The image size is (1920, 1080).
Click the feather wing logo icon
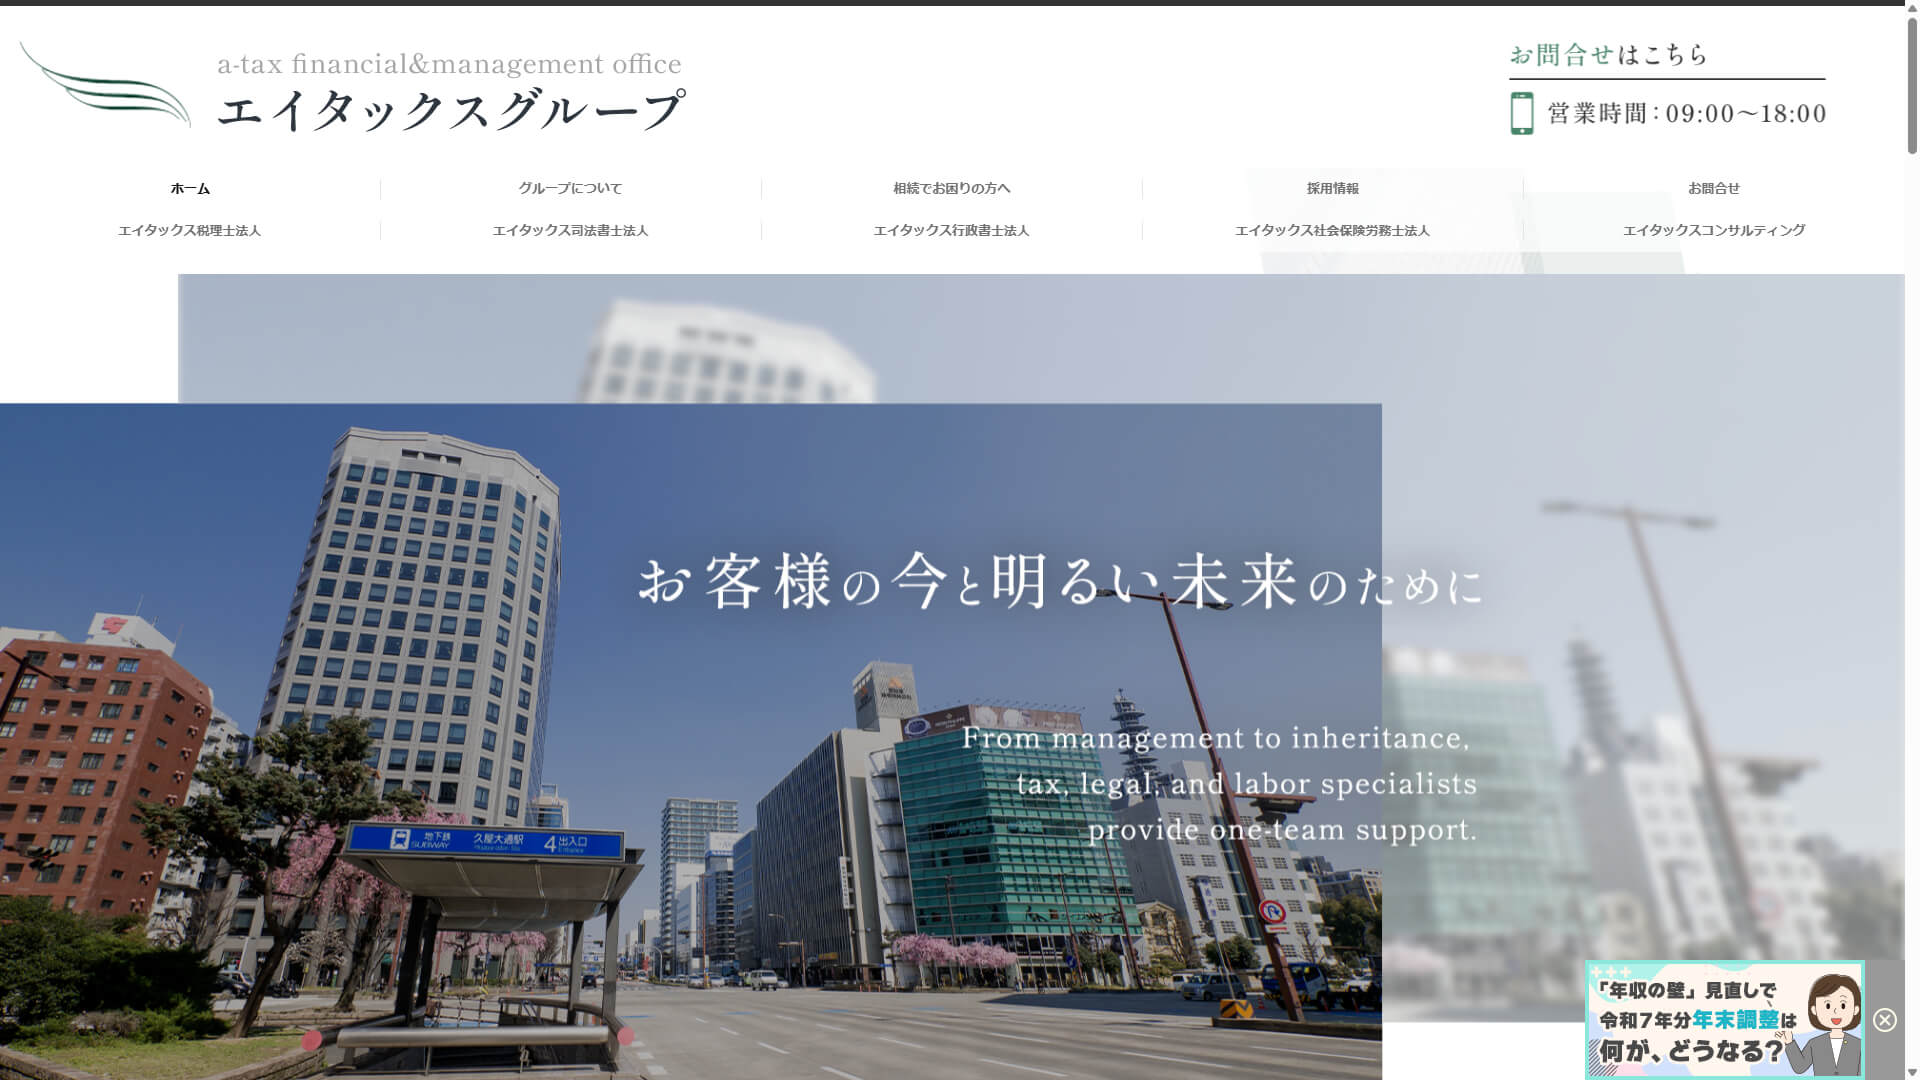pos(106,86)
